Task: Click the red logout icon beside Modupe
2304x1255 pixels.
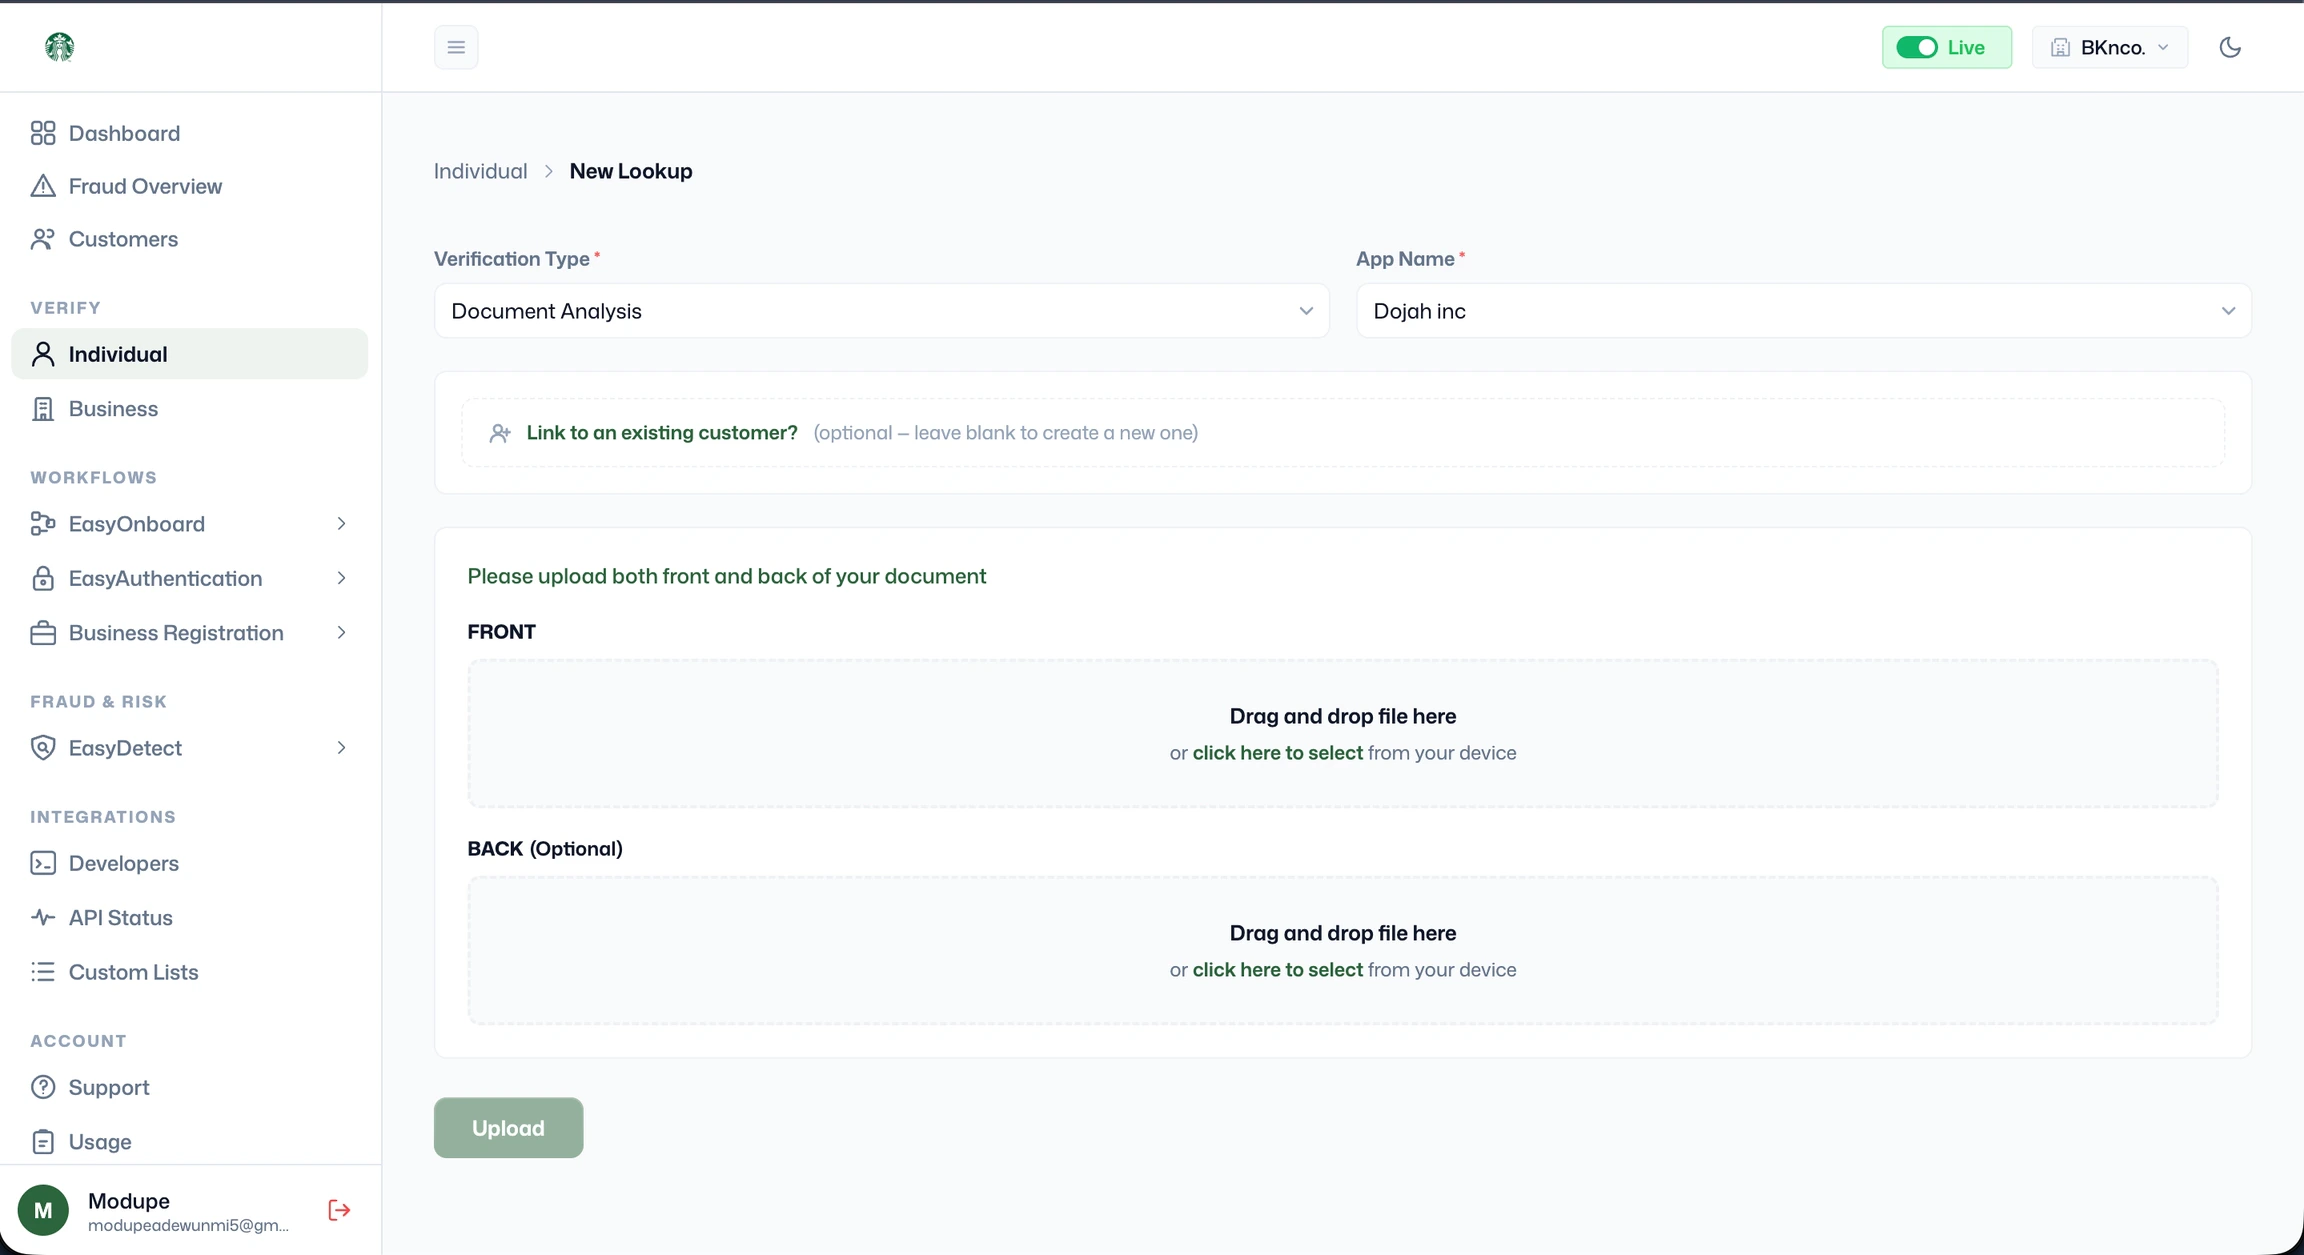Action: pos(339,1210)
